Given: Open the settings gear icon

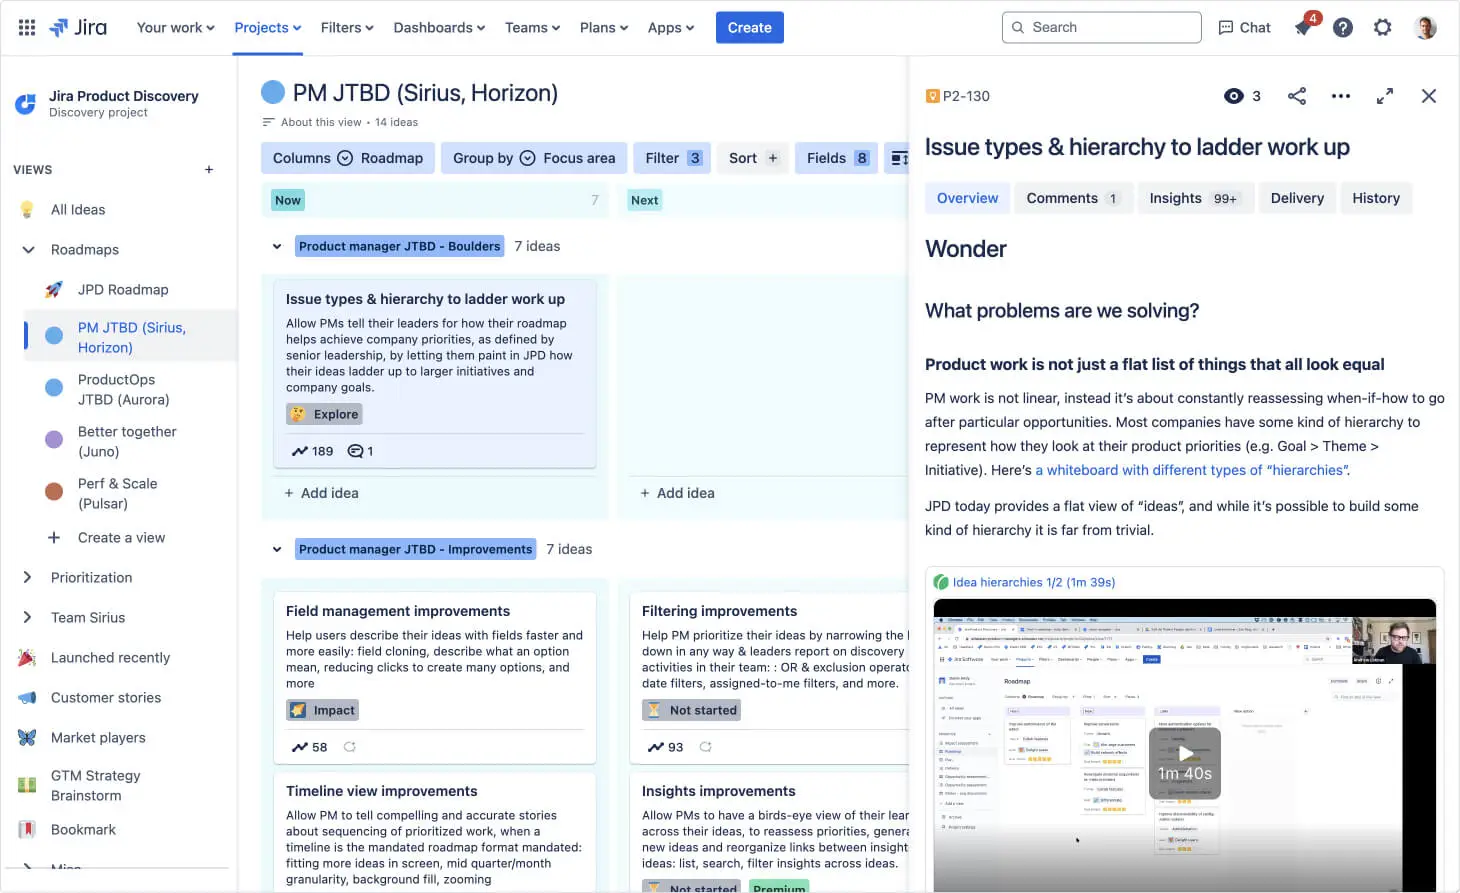Looking at the screenshot, I should (1383, 28).
